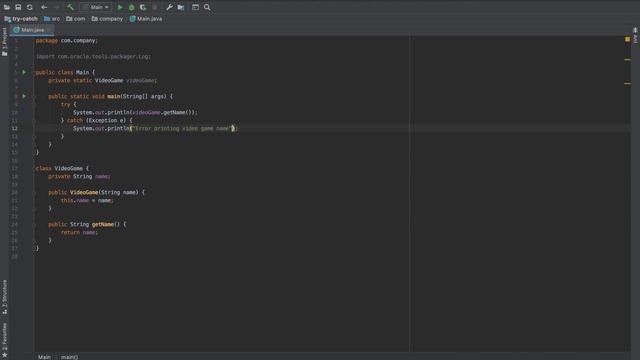This screenshot has width=640, height=360.
Task: Run with coverage icon in toolbar
Action: pos(143,7)
